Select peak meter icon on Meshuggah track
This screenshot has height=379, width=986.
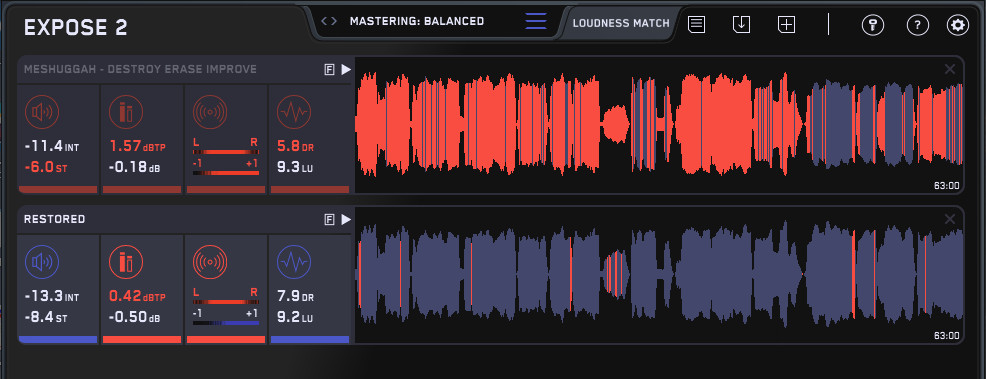[126, 113]
